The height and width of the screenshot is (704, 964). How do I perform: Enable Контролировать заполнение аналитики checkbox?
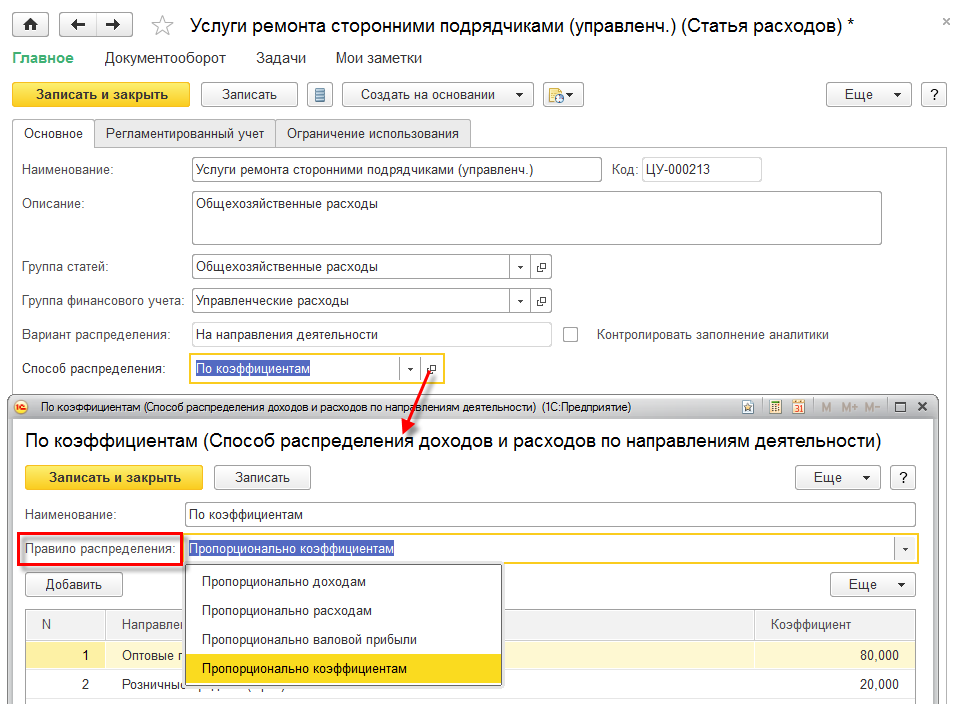pyautogui.click(x=571, y=335)
